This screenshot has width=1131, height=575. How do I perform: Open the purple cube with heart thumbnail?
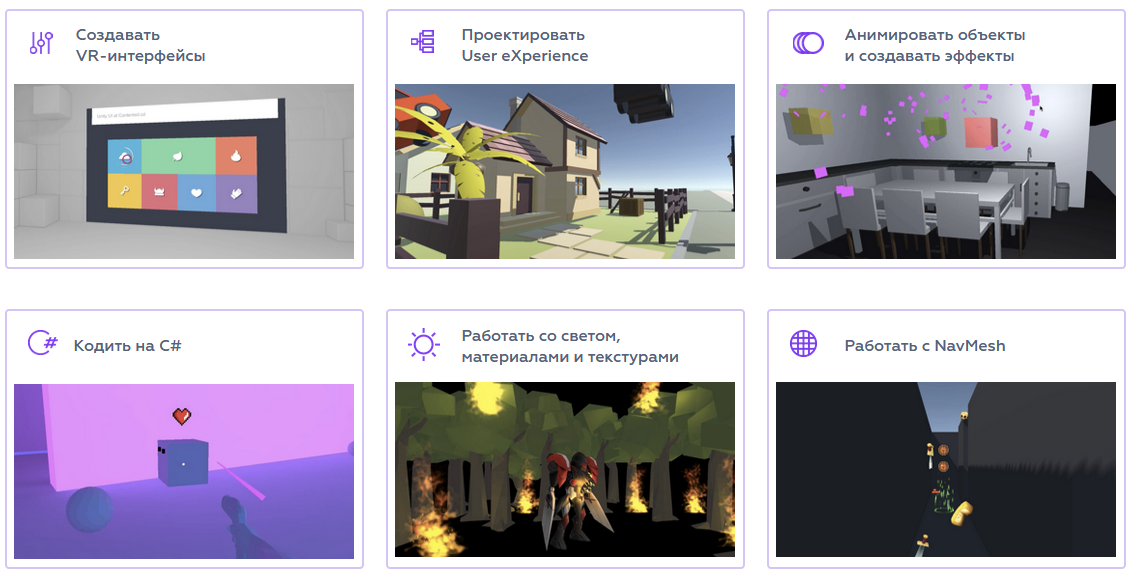click(184, 471)
